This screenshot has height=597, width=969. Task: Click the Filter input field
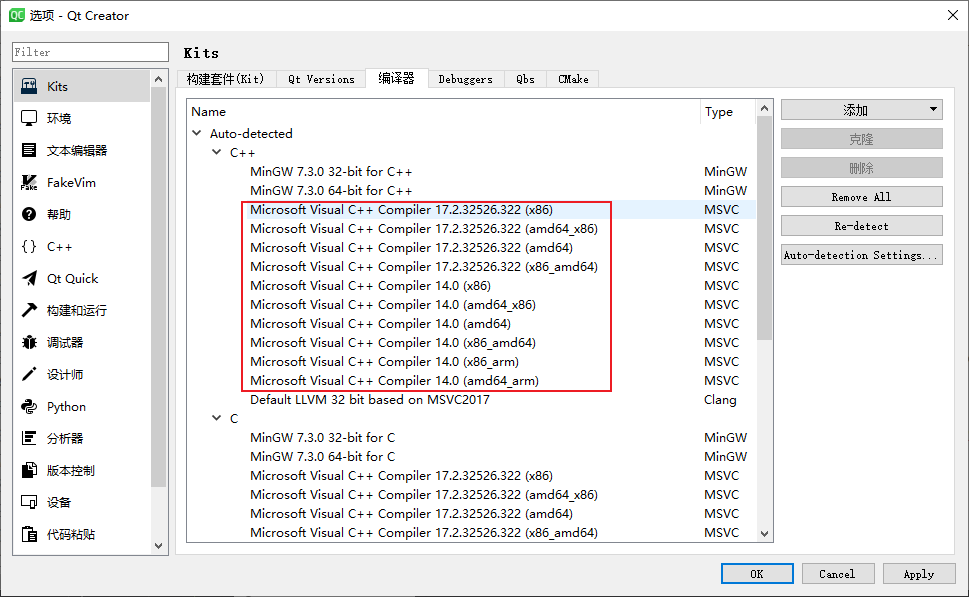[90, 52]
